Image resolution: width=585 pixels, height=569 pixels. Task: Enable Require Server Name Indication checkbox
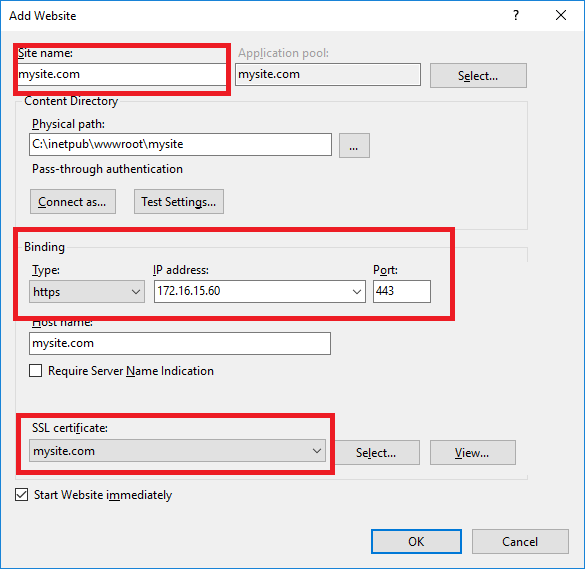pos(36,371)
